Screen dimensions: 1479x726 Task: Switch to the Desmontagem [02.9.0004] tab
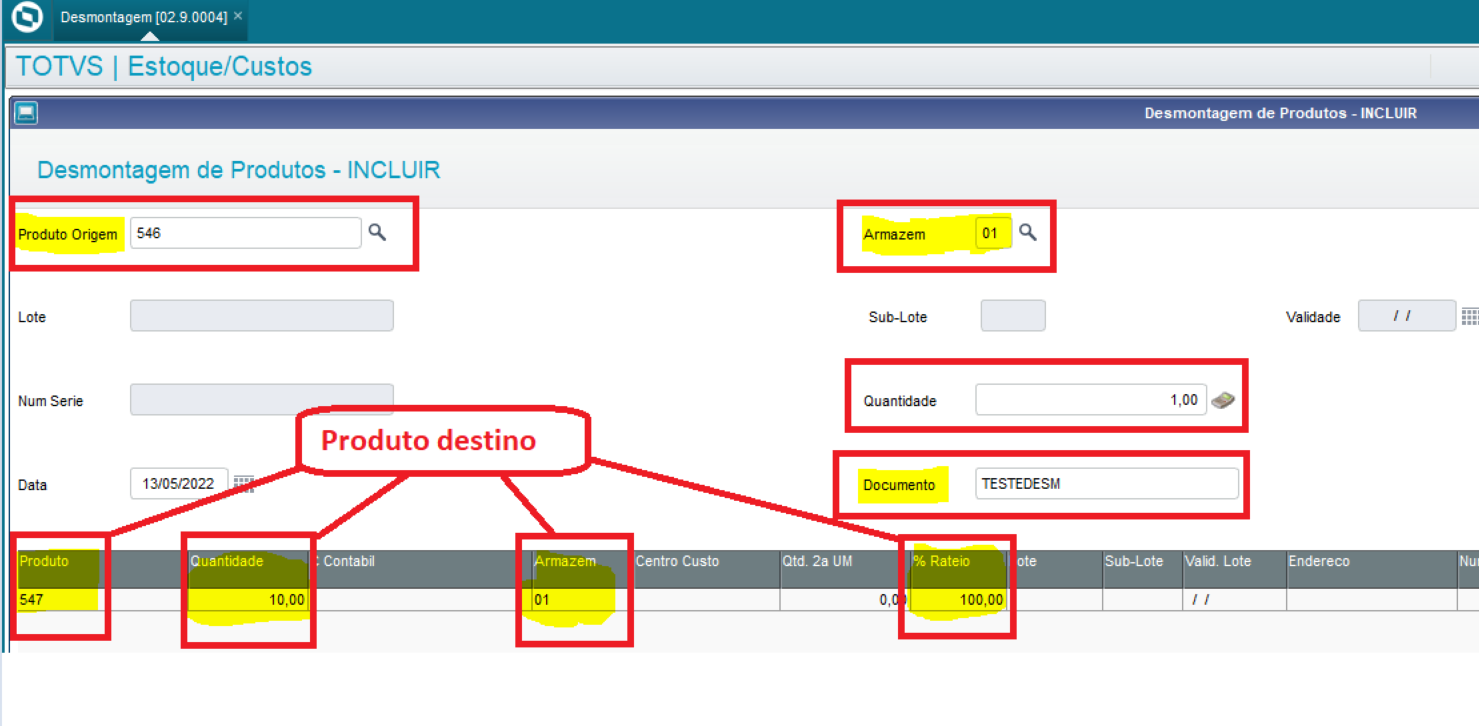coord(144,18)
